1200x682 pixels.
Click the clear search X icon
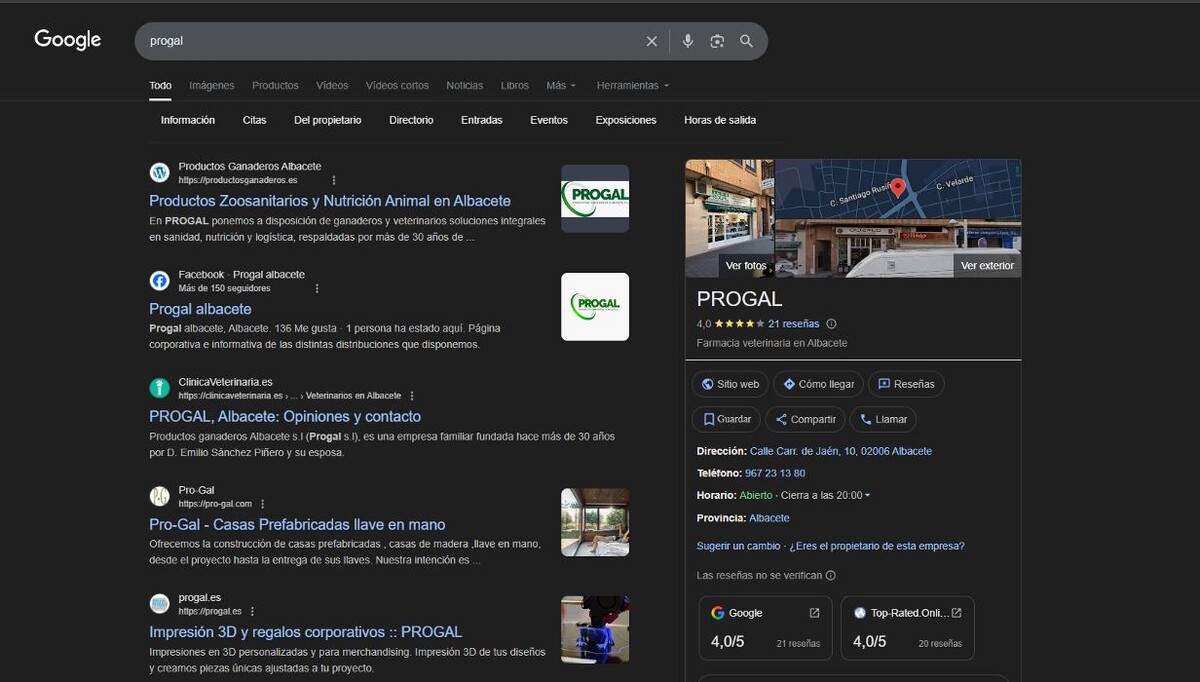coord(652,41)
